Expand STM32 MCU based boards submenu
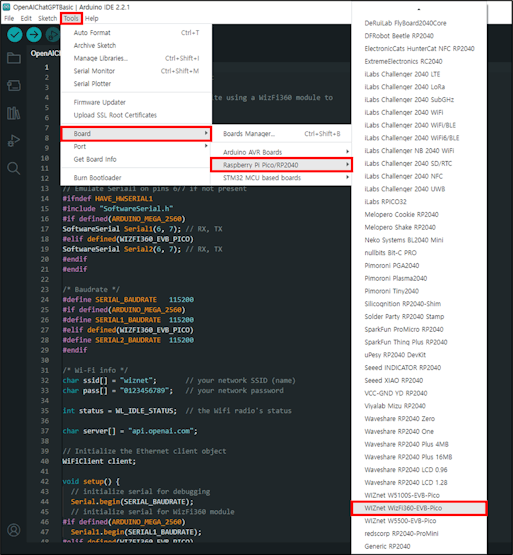This screenshot has height=555, width=513. (x=281, y=178)
